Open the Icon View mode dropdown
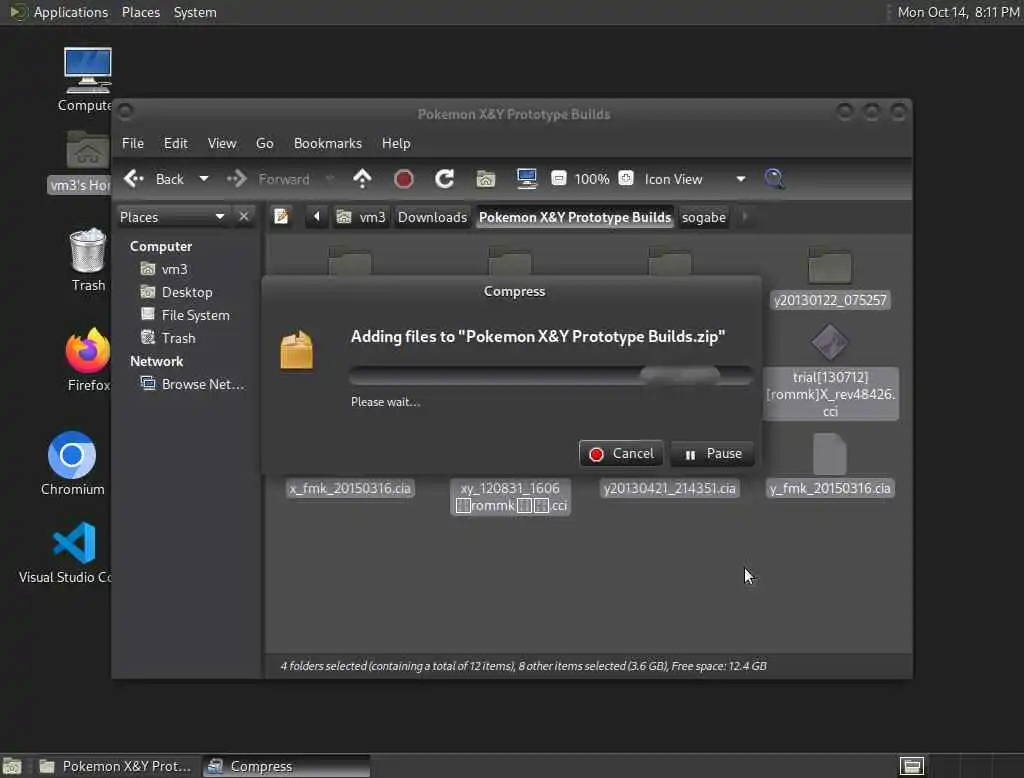Image resolution: width=1024 pixels, height=778 pixels. [695, 179]
